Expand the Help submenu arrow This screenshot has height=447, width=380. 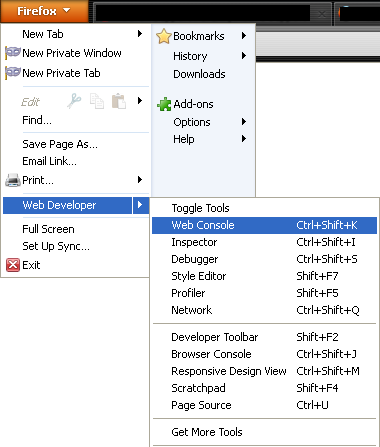point(244,139)
